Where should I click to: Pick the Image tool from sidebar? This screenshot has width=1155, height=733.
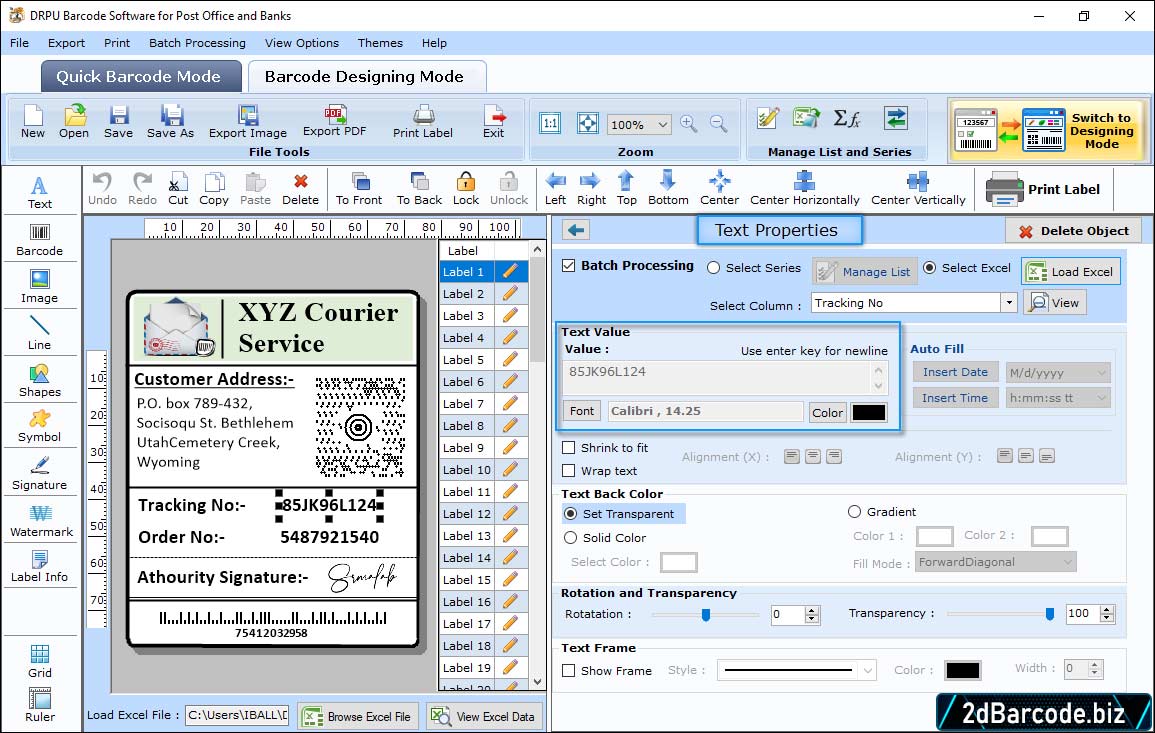click(40, 287)
